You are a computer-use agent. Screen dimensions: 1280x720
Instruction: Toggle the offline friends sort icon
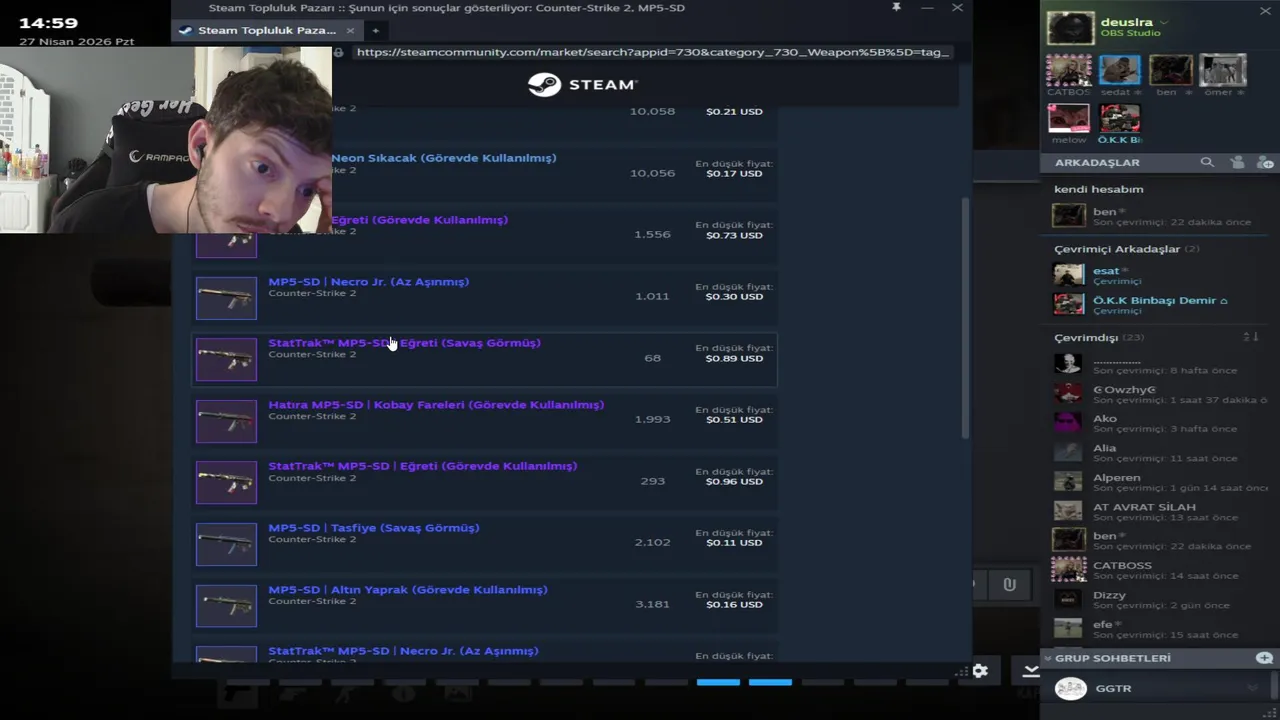pos(1250,338)
